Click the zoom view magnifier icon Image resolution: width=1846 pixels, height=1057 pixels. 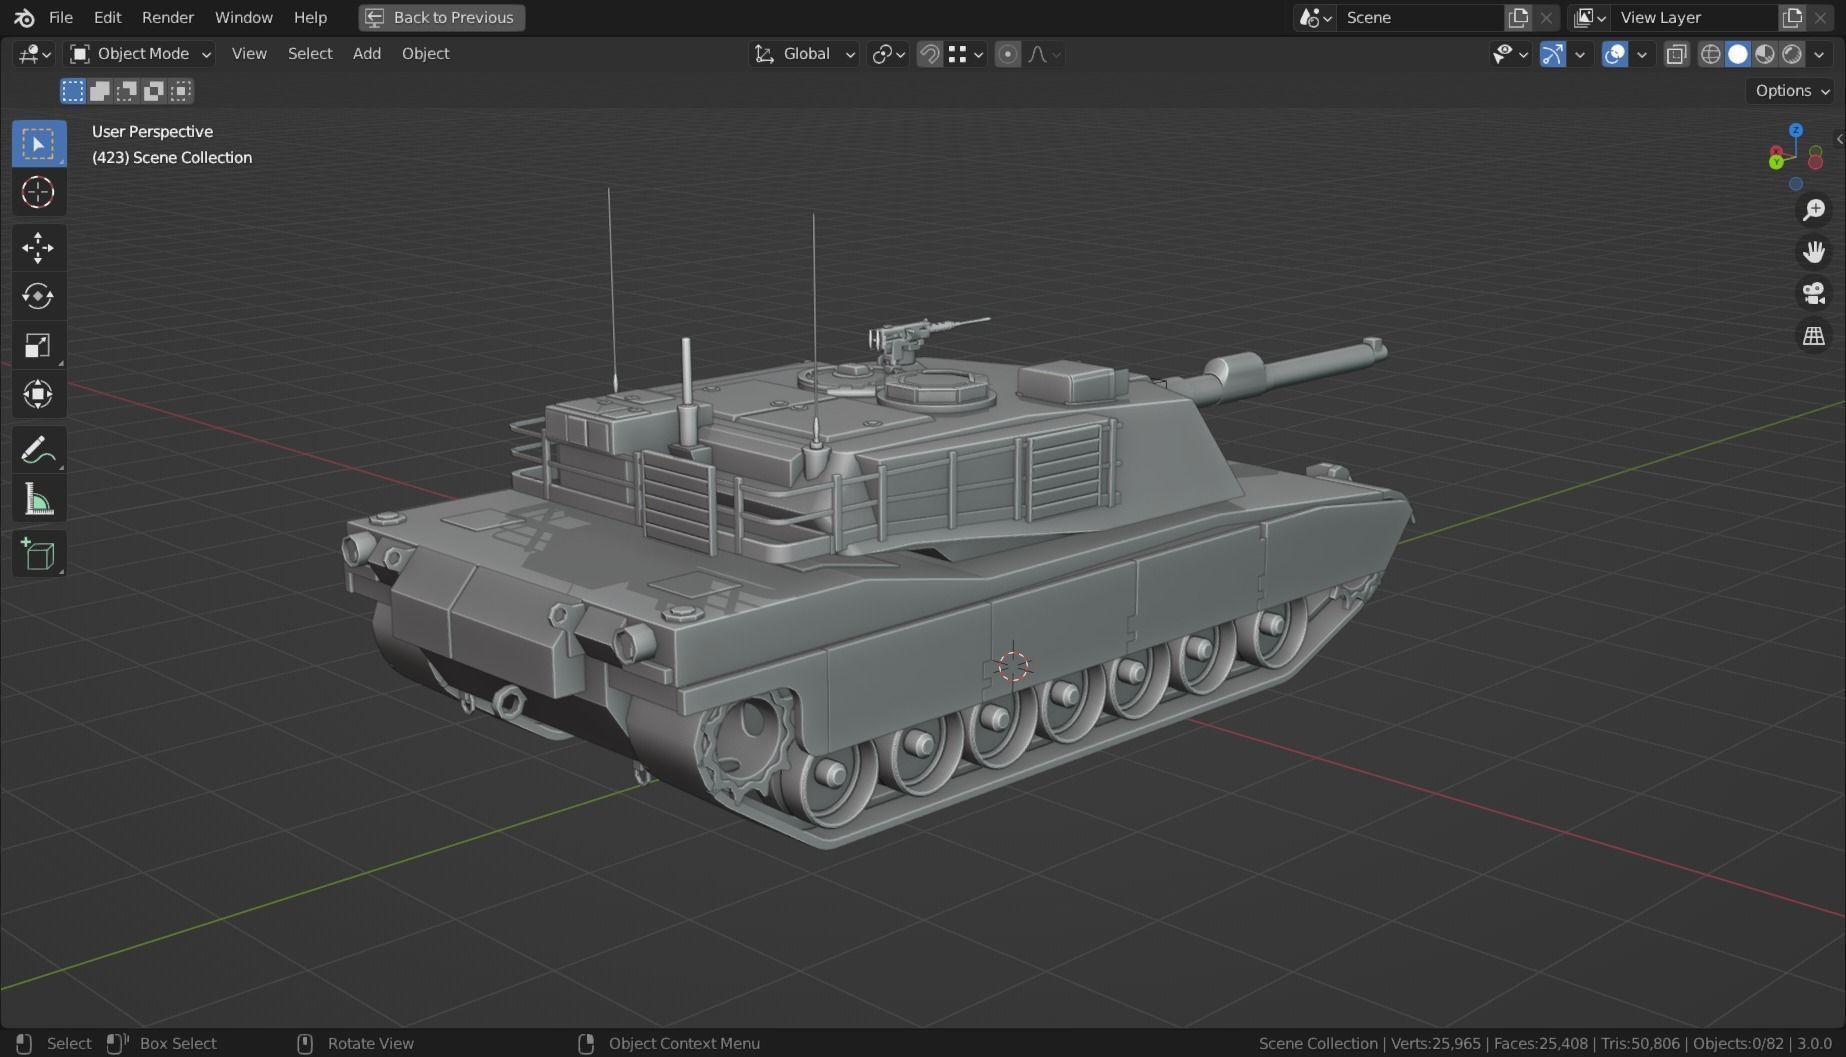[x=1814, y=210]
